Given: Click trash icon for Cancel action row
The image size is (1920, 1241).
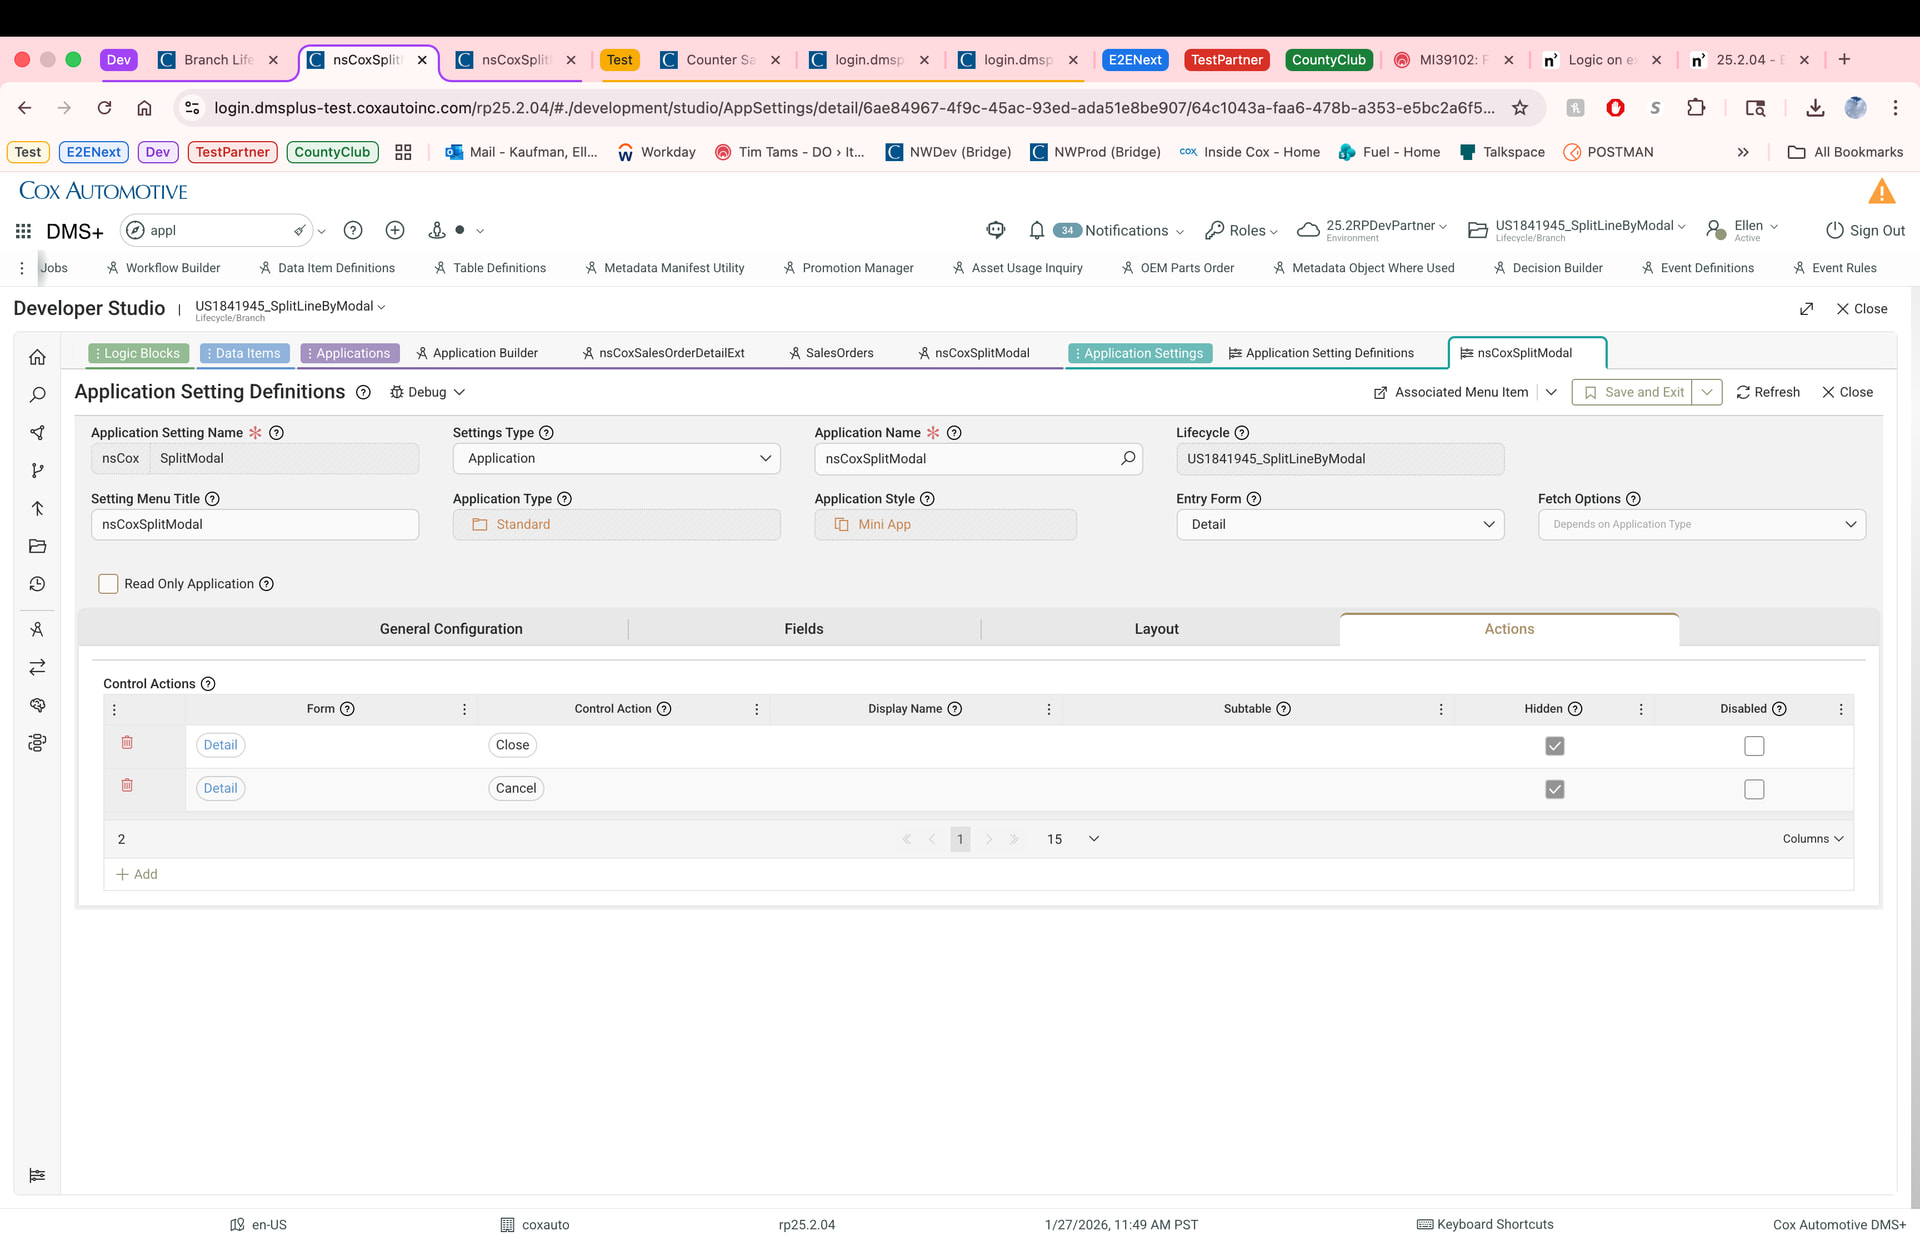Looking at the screenshot, I should [127, 786].
